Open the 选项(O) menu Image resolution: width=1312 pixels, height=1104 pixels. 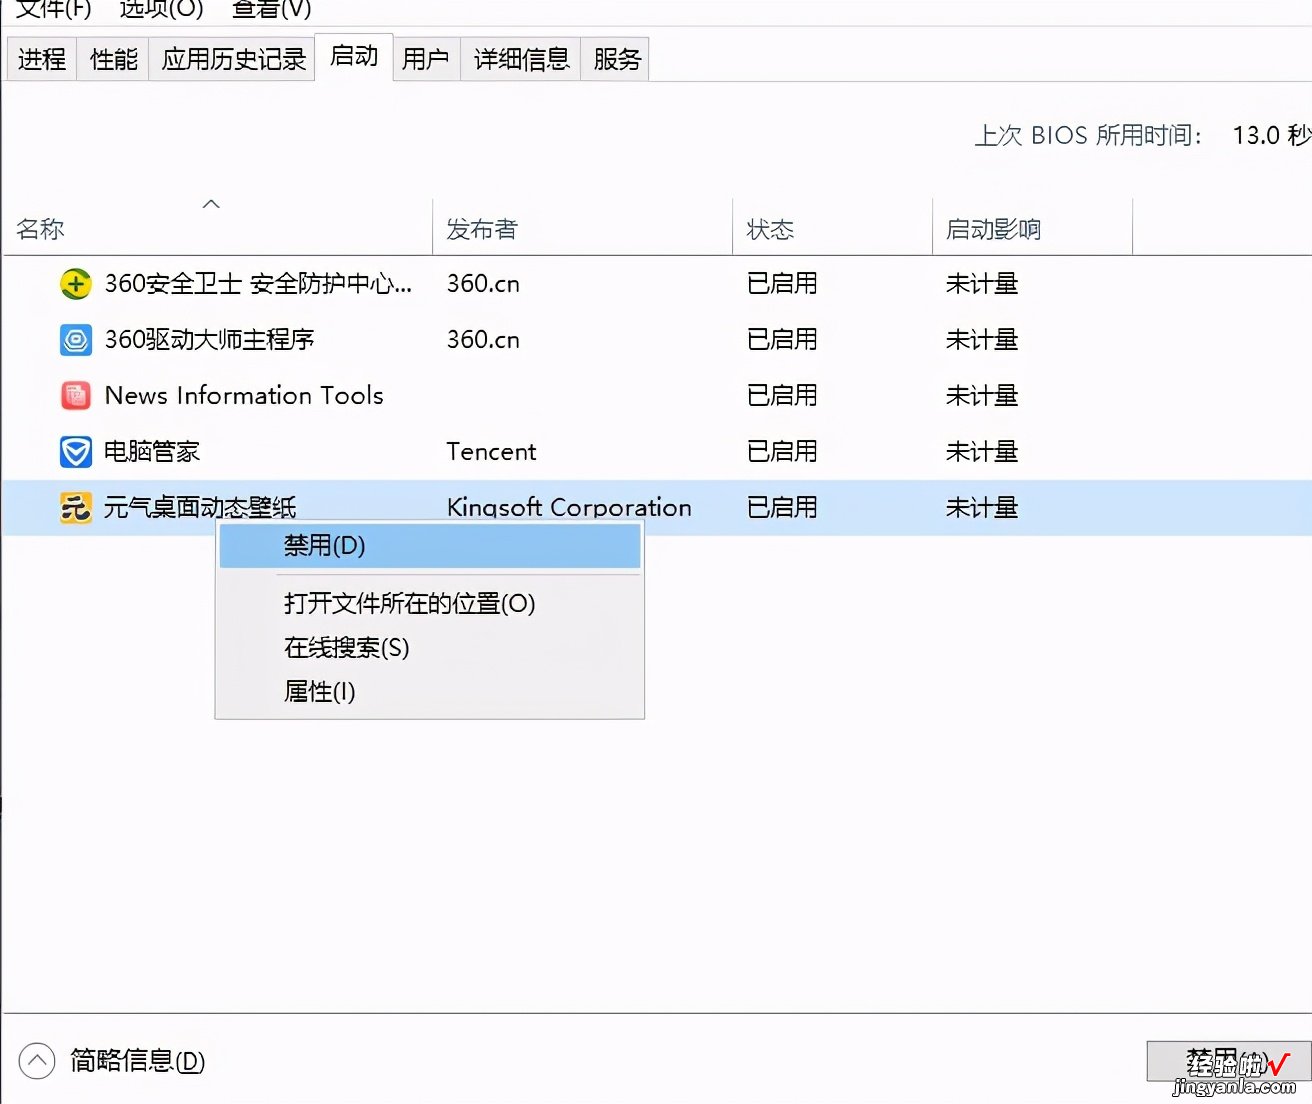pos(161,9)
